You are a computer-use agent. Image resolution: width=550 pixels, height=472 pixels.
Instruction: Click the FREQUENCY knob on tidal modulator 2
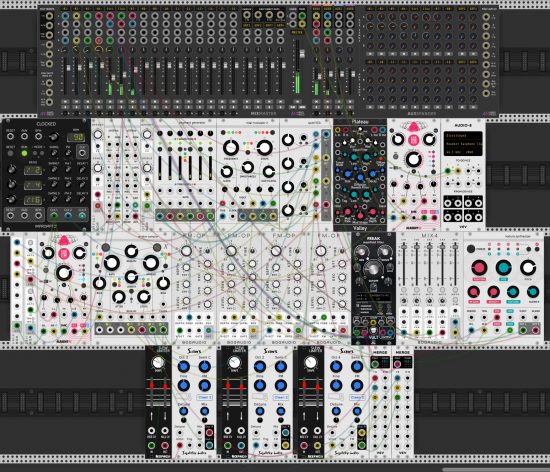[x=231, y=148]
